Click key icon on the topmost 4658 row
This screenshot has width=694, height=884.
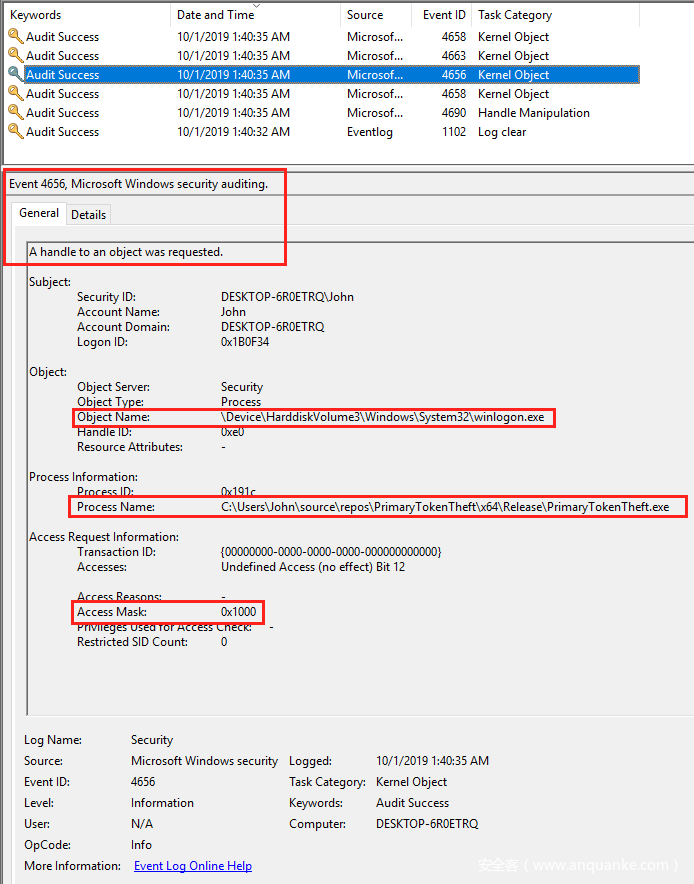pyautogui.click(x=15, y=37)
